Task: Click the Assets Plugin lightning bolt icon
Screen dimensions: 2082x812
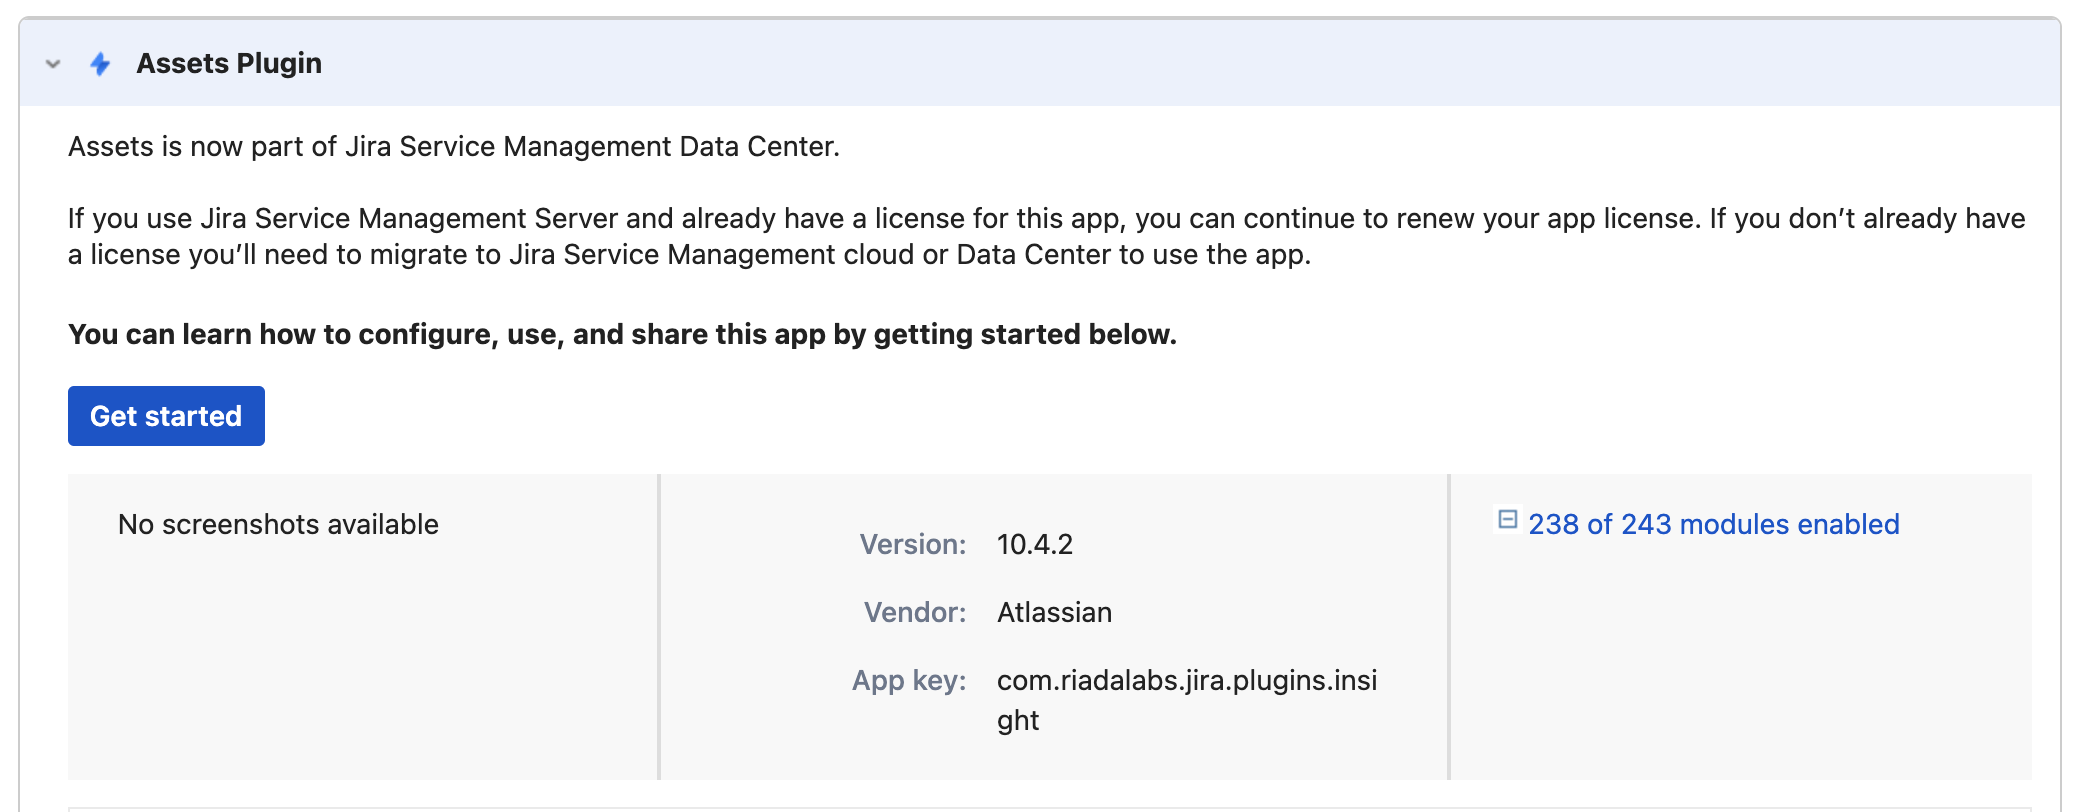Action: pyautogui.click(x=100, y=64)
